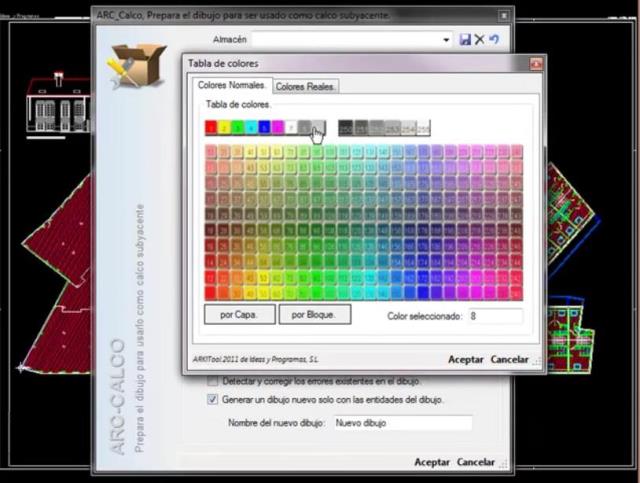Uncheck Generar un dibujo nuevo checkbox

[x=212, y=399]
